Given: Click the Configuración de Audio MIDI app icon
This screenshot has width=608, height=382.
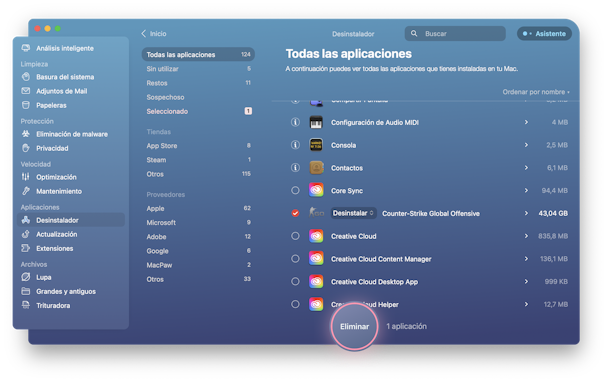Looking at the screenshot, I should [x=316, y=123].
